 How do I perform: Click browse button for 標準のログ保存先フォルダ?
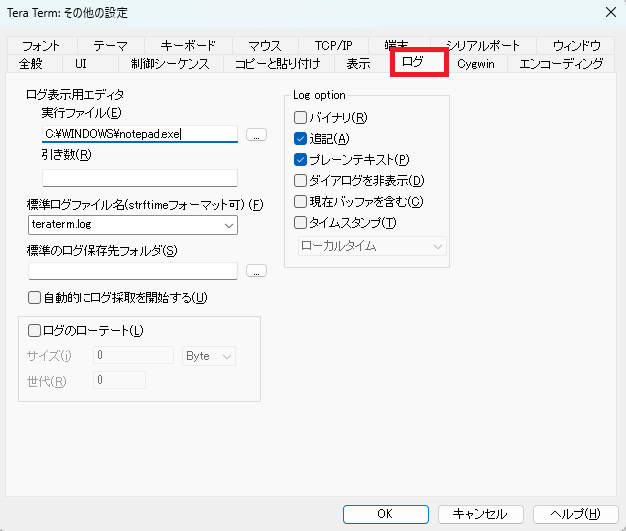[x=256, y=271]
